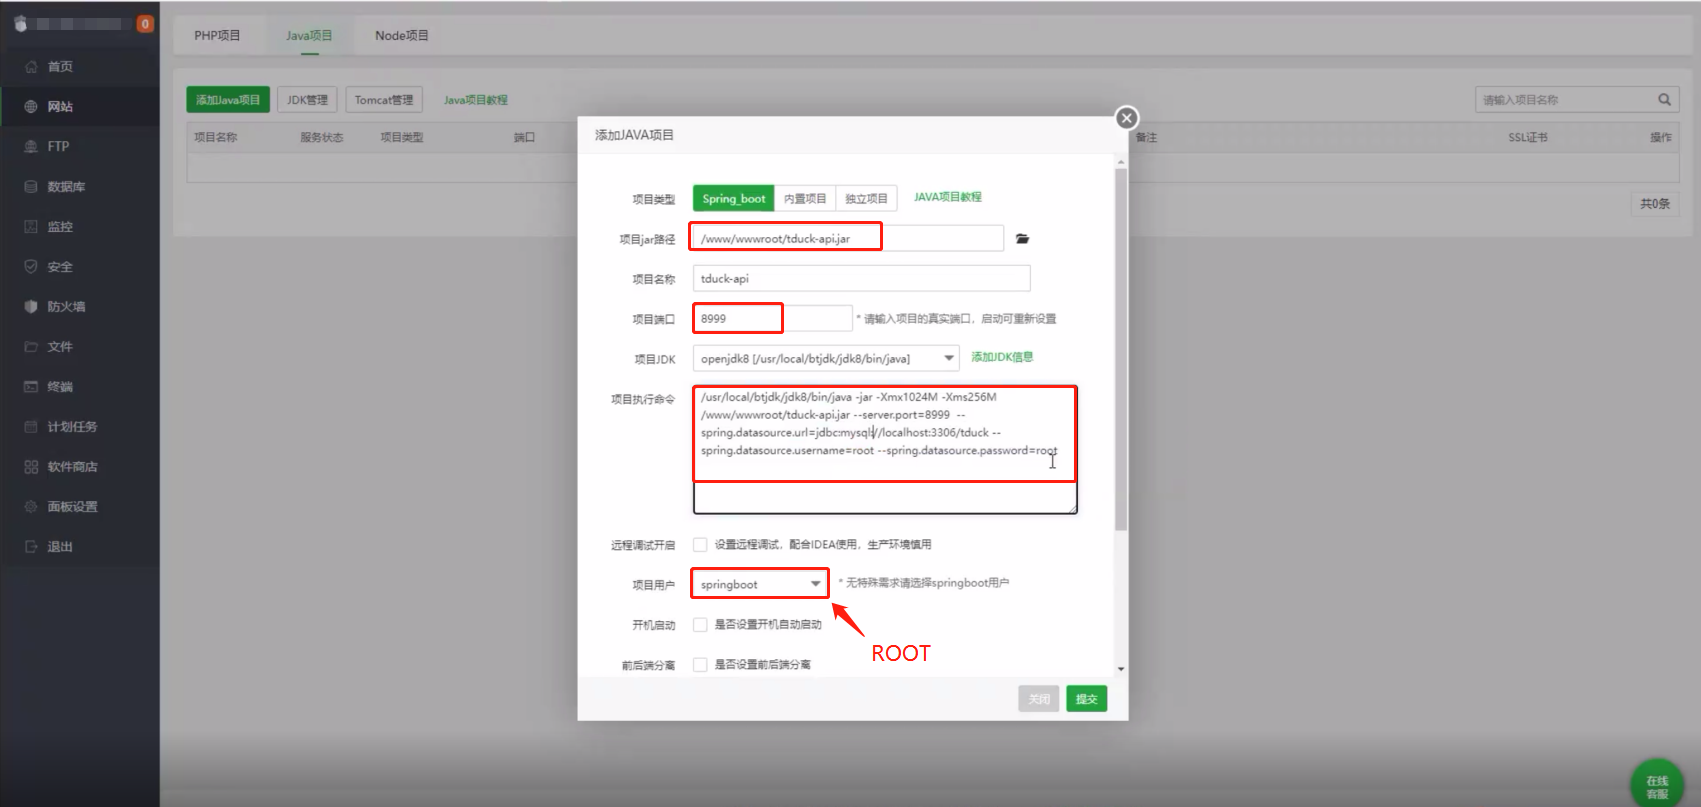This screenshot has width=1701, height=807.
Task: Click the search magnifier icon in the project search
Action: (1664, 100)
